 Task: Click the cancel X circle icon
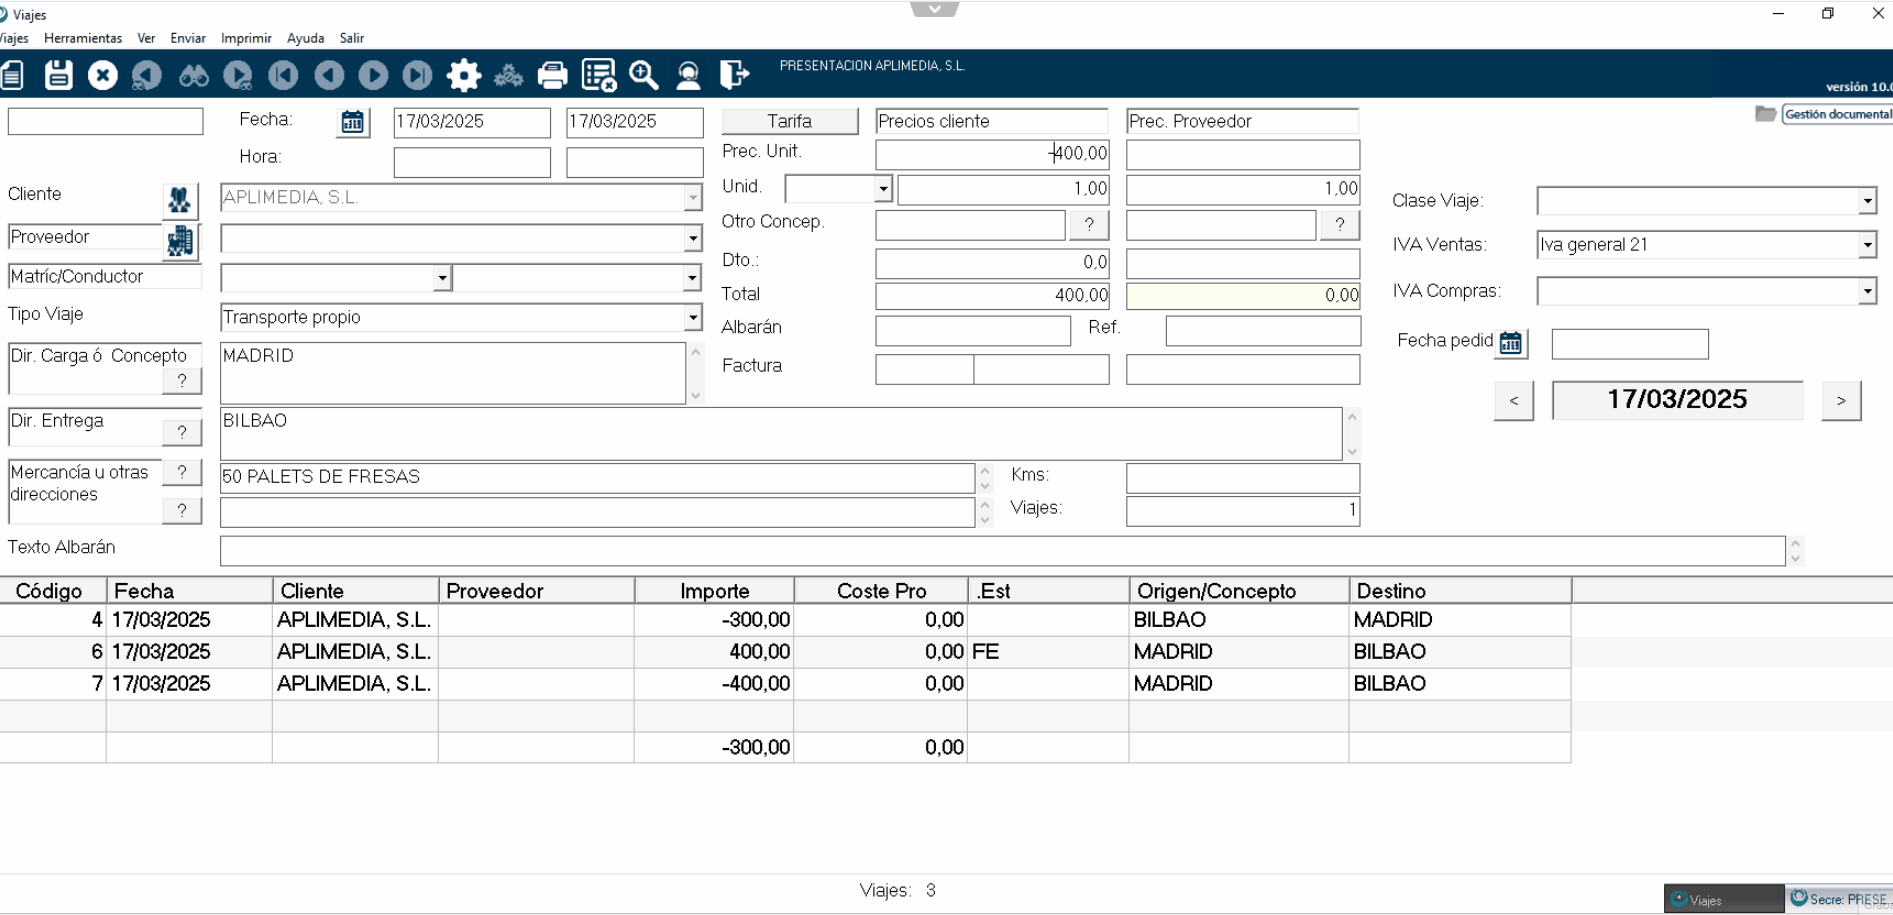coord(102,75)
